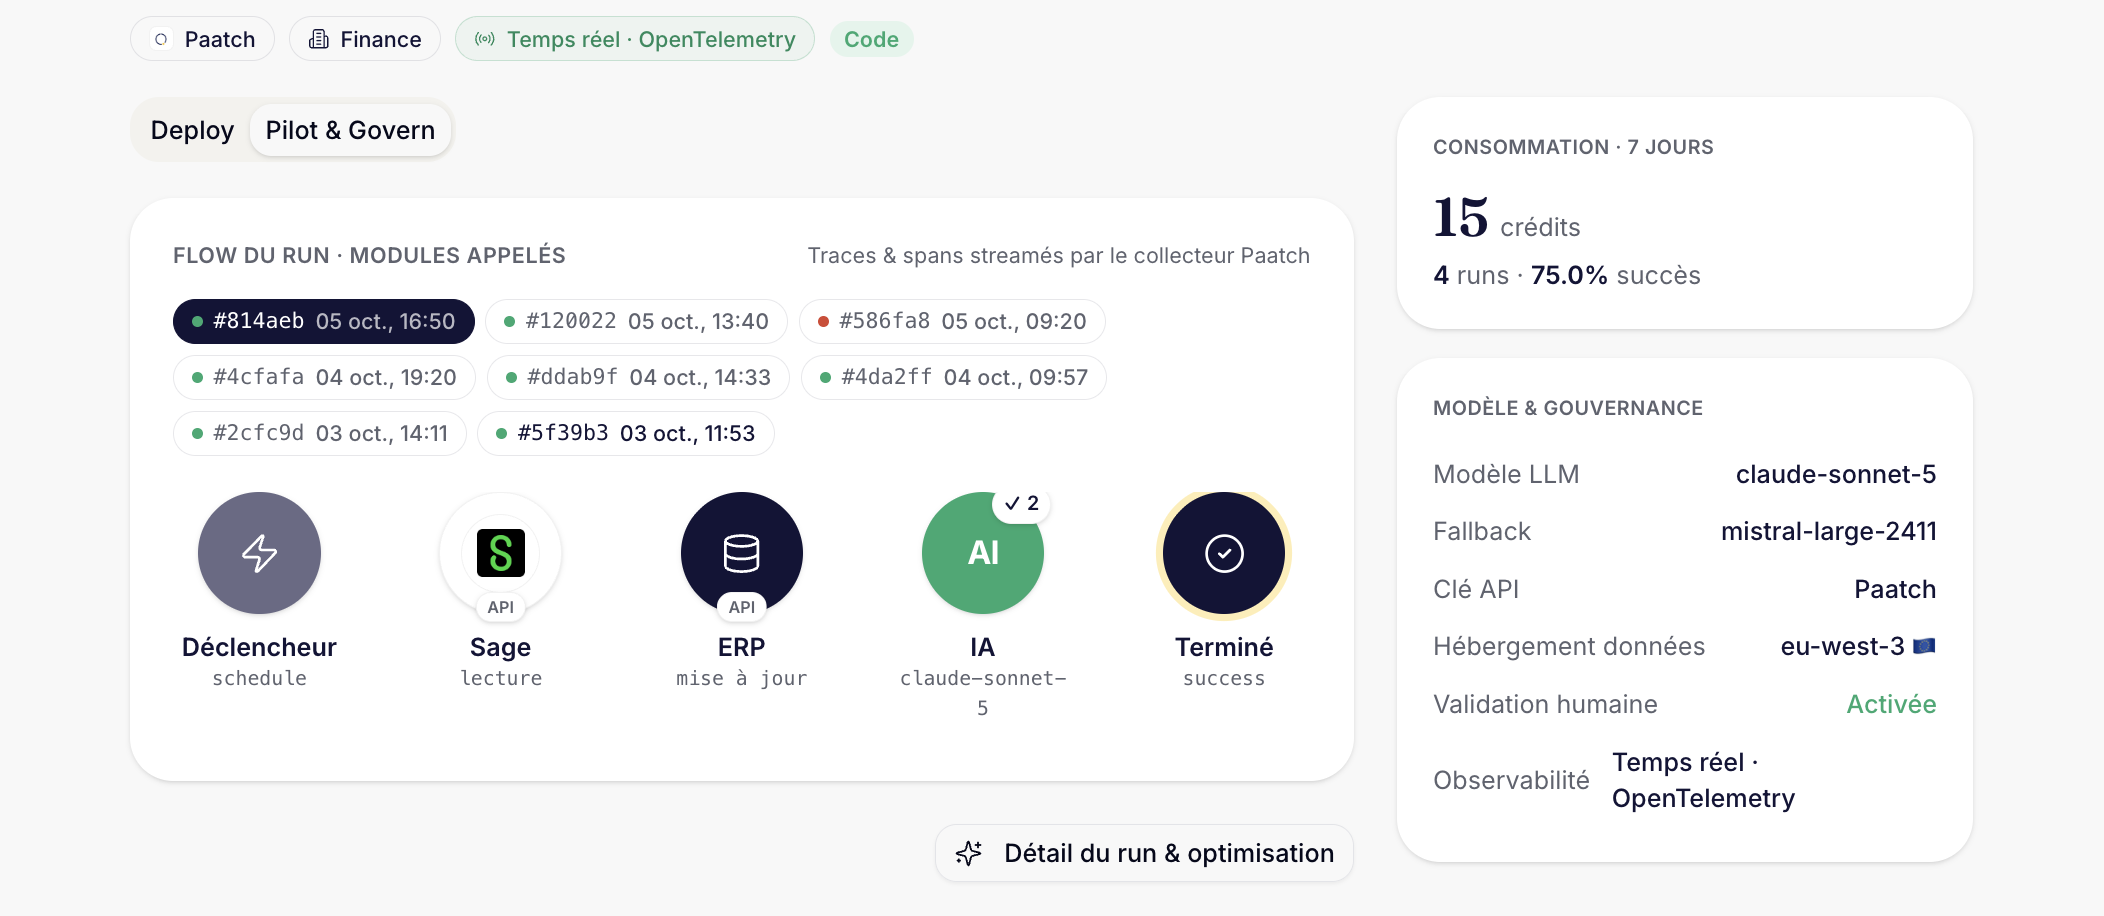Click the 15 crédits consumption figure
Screen dimensions: 2104x916
(x=1507, y=219)
